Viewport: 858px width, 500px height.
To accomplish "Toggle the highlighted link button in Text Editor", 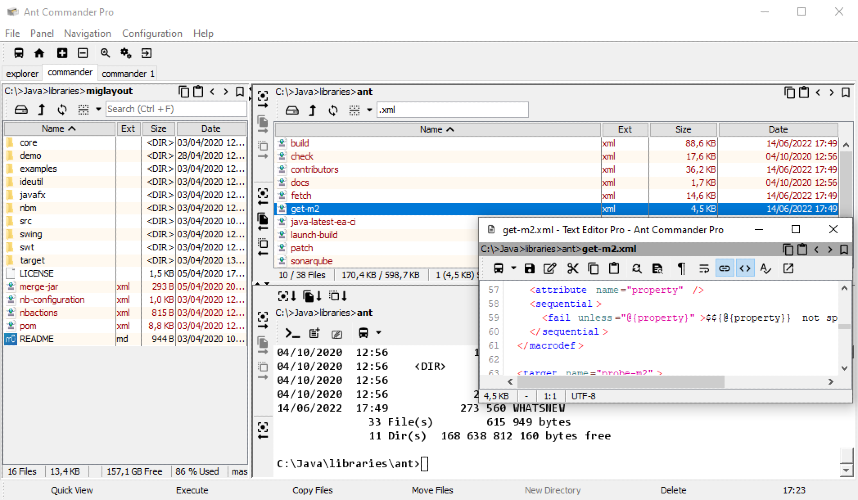I will coord(724,269).
